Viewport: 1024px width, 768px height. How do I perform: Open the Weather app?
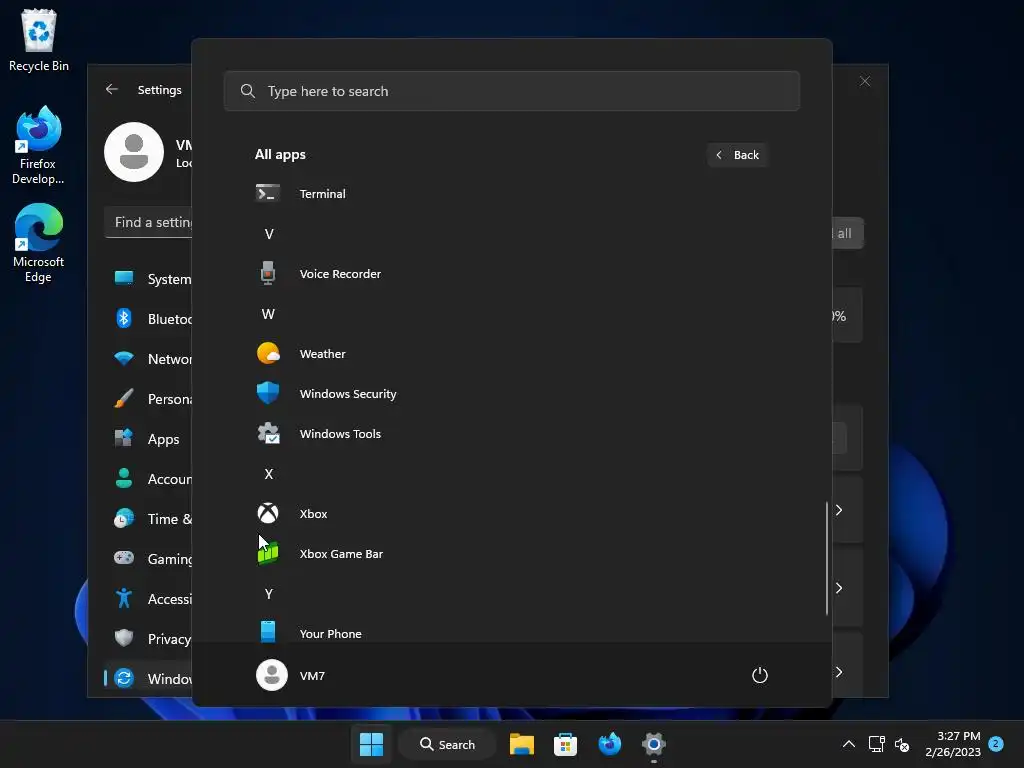point(511,353)
